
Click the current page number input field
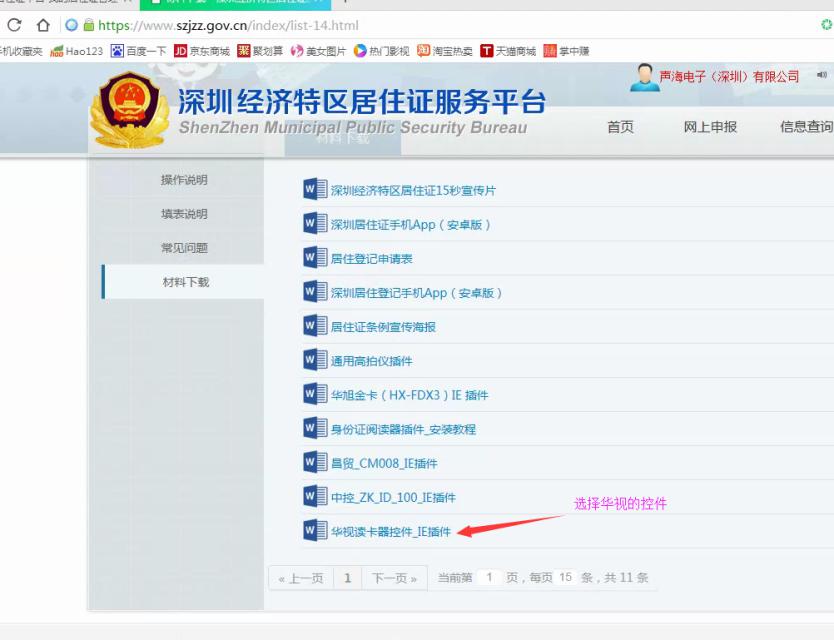pos(489,578)
